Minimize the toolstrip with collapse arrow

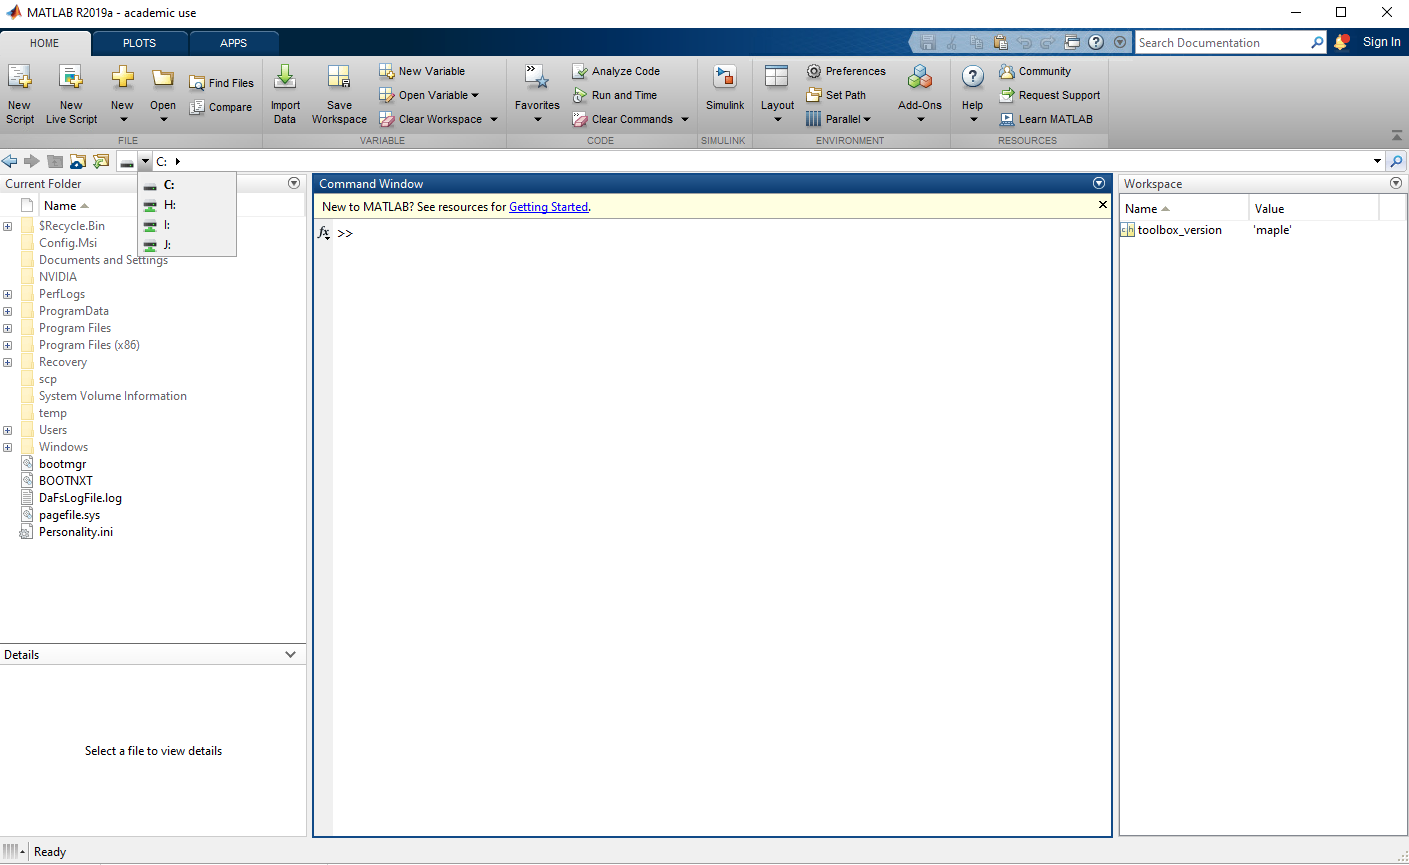1397,136
